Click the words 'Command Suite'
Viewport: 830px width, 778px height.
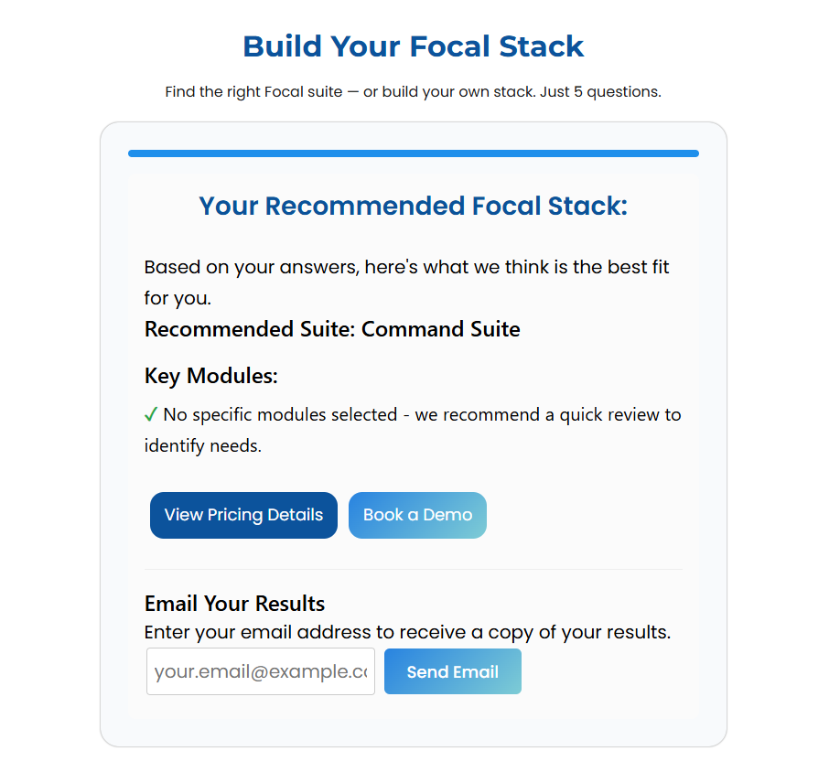point(441,330)
